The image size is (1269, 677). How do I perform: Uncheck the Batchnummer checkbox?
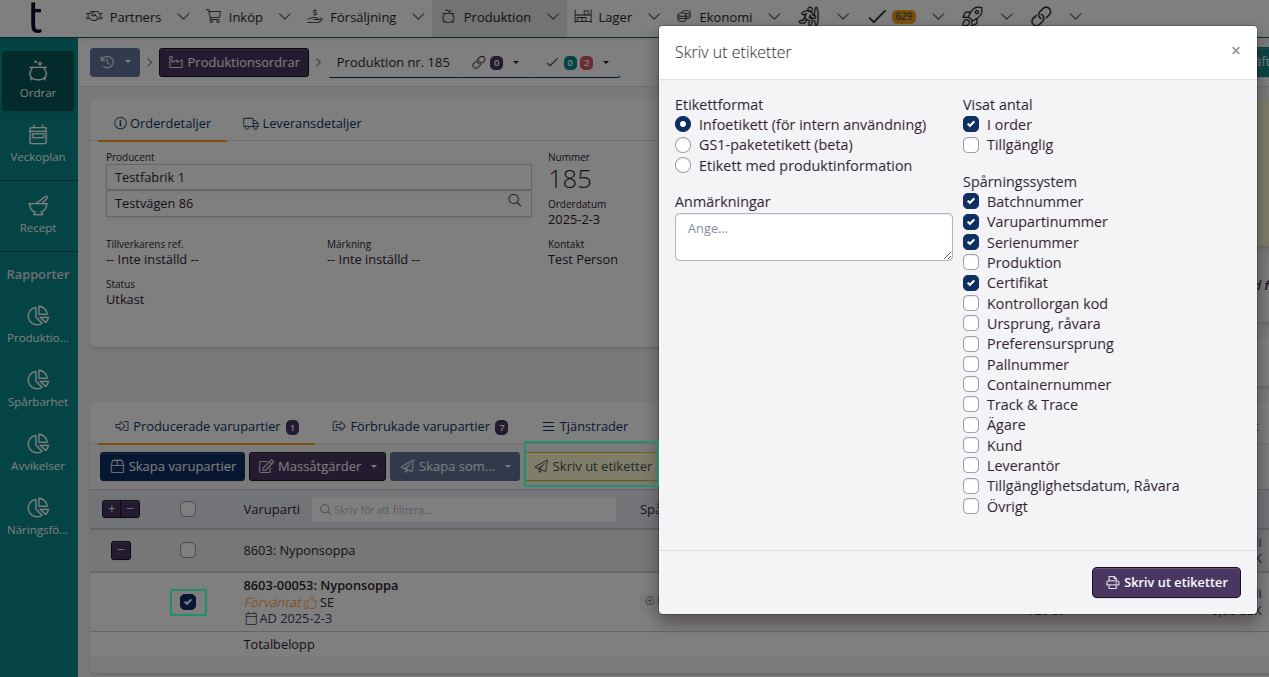(x=971, y=202)
